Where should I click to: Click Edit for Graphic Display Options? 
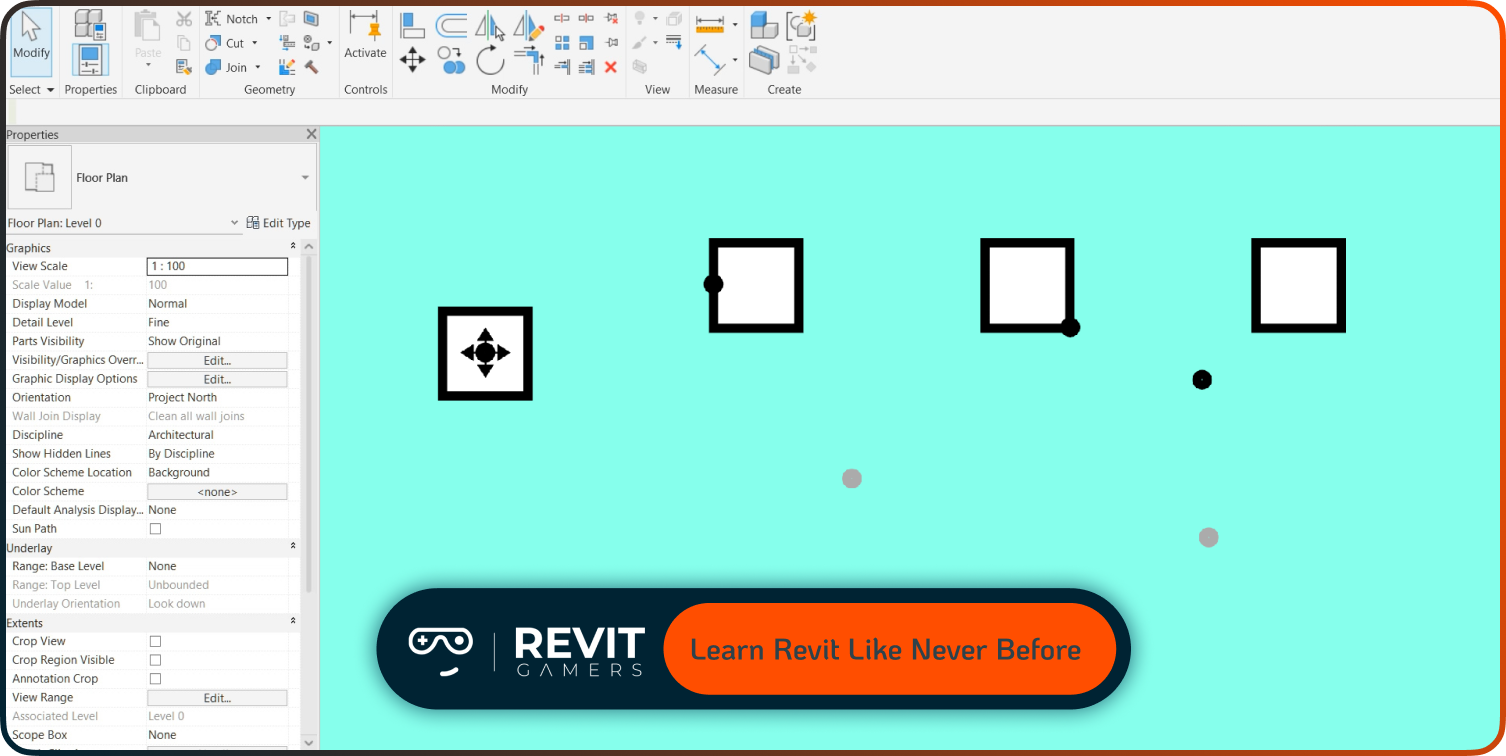pos(217,379)
